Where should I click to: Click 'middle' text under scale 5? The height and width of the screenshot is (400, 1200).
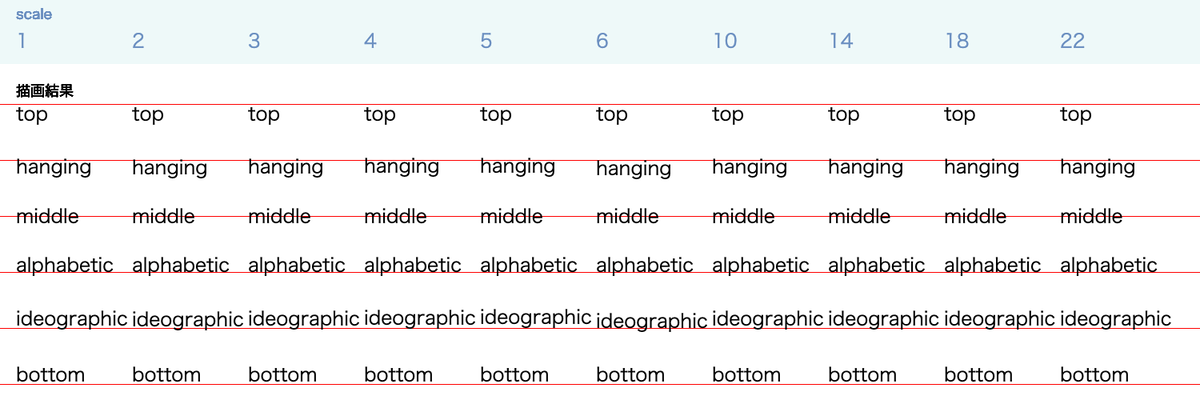tap(511, 216)
